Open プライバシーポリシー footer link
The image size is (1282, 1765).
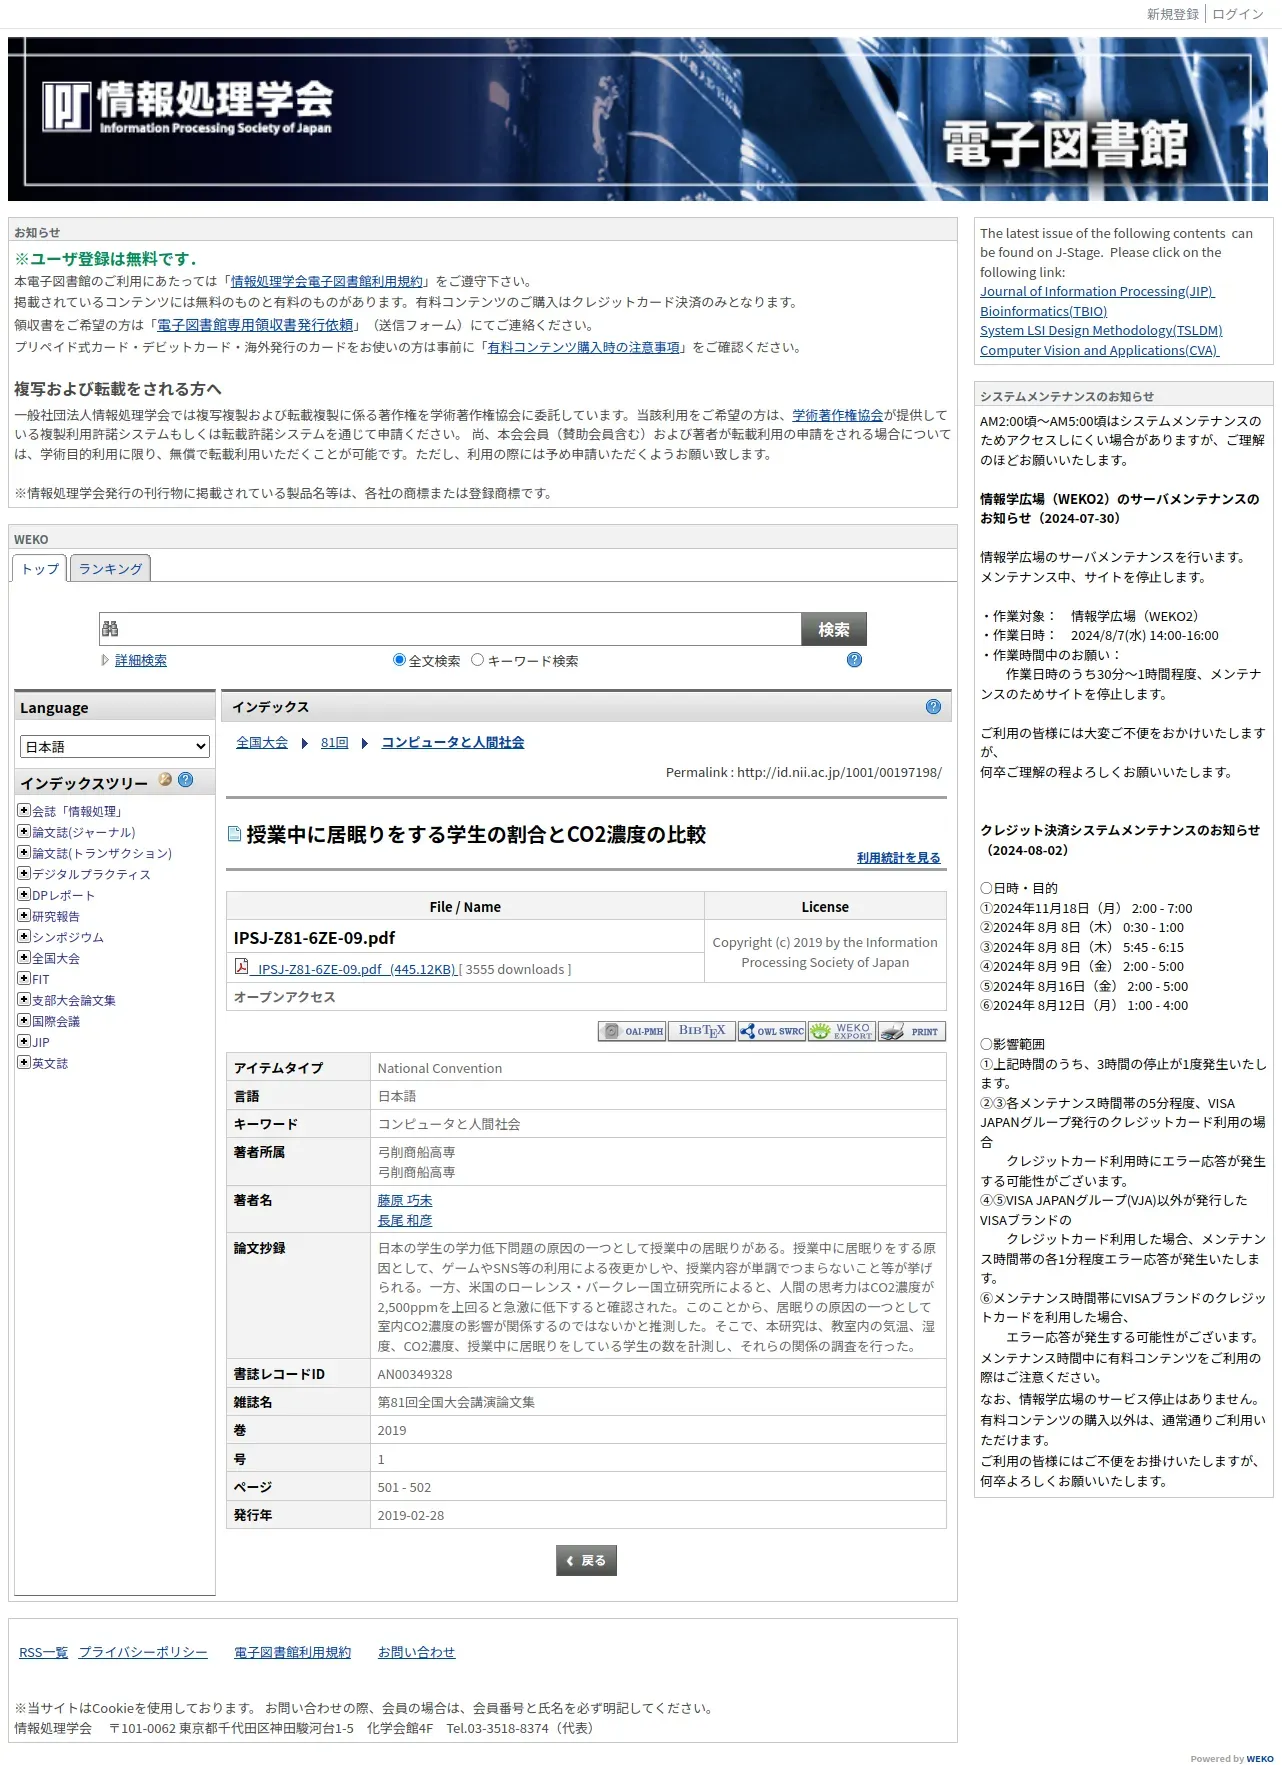click(x=143, y=1652)
